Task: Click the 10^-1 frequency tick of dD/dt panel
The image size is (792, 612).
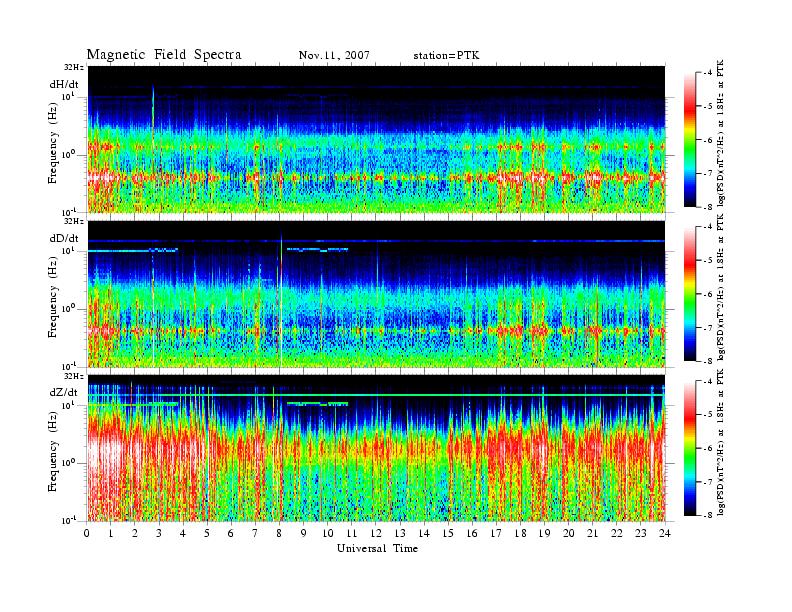Action: click(x=68, y=366)
